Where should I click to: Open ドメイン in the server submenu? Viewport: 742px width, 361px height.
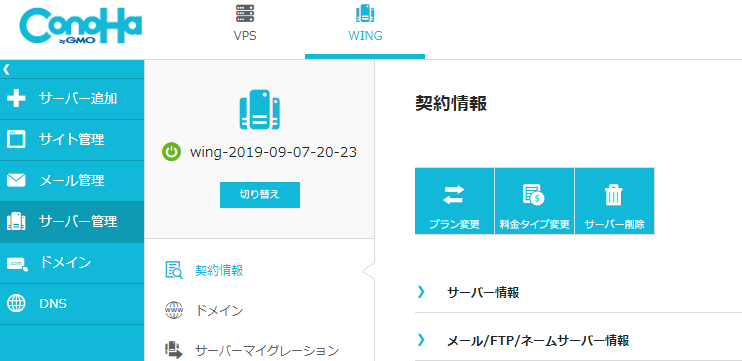pos(220,311)
